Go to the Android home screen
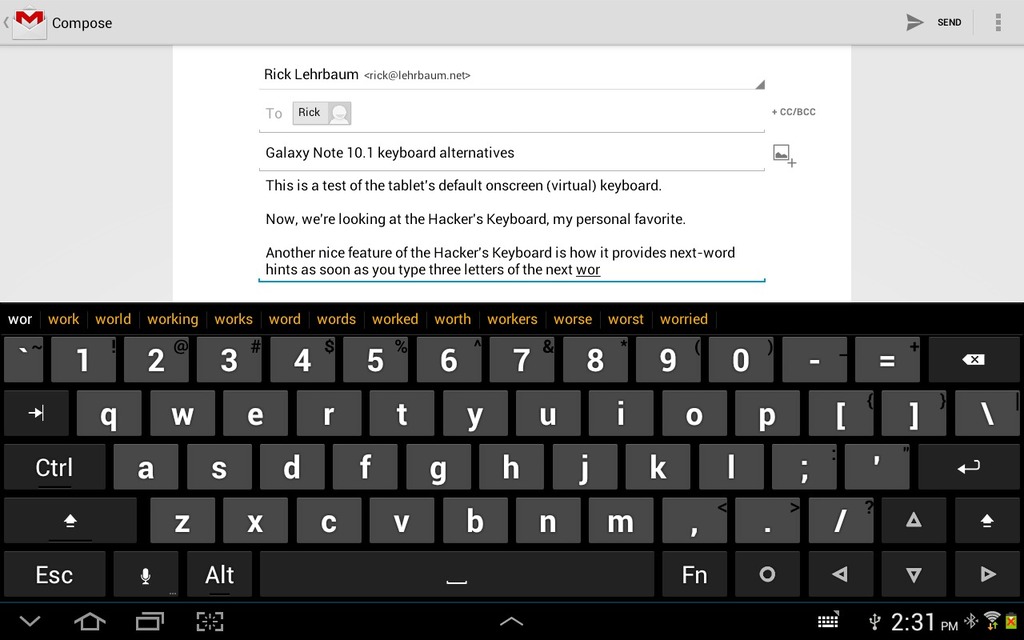Screen dimensions: 1024x640 pos(89,621)
